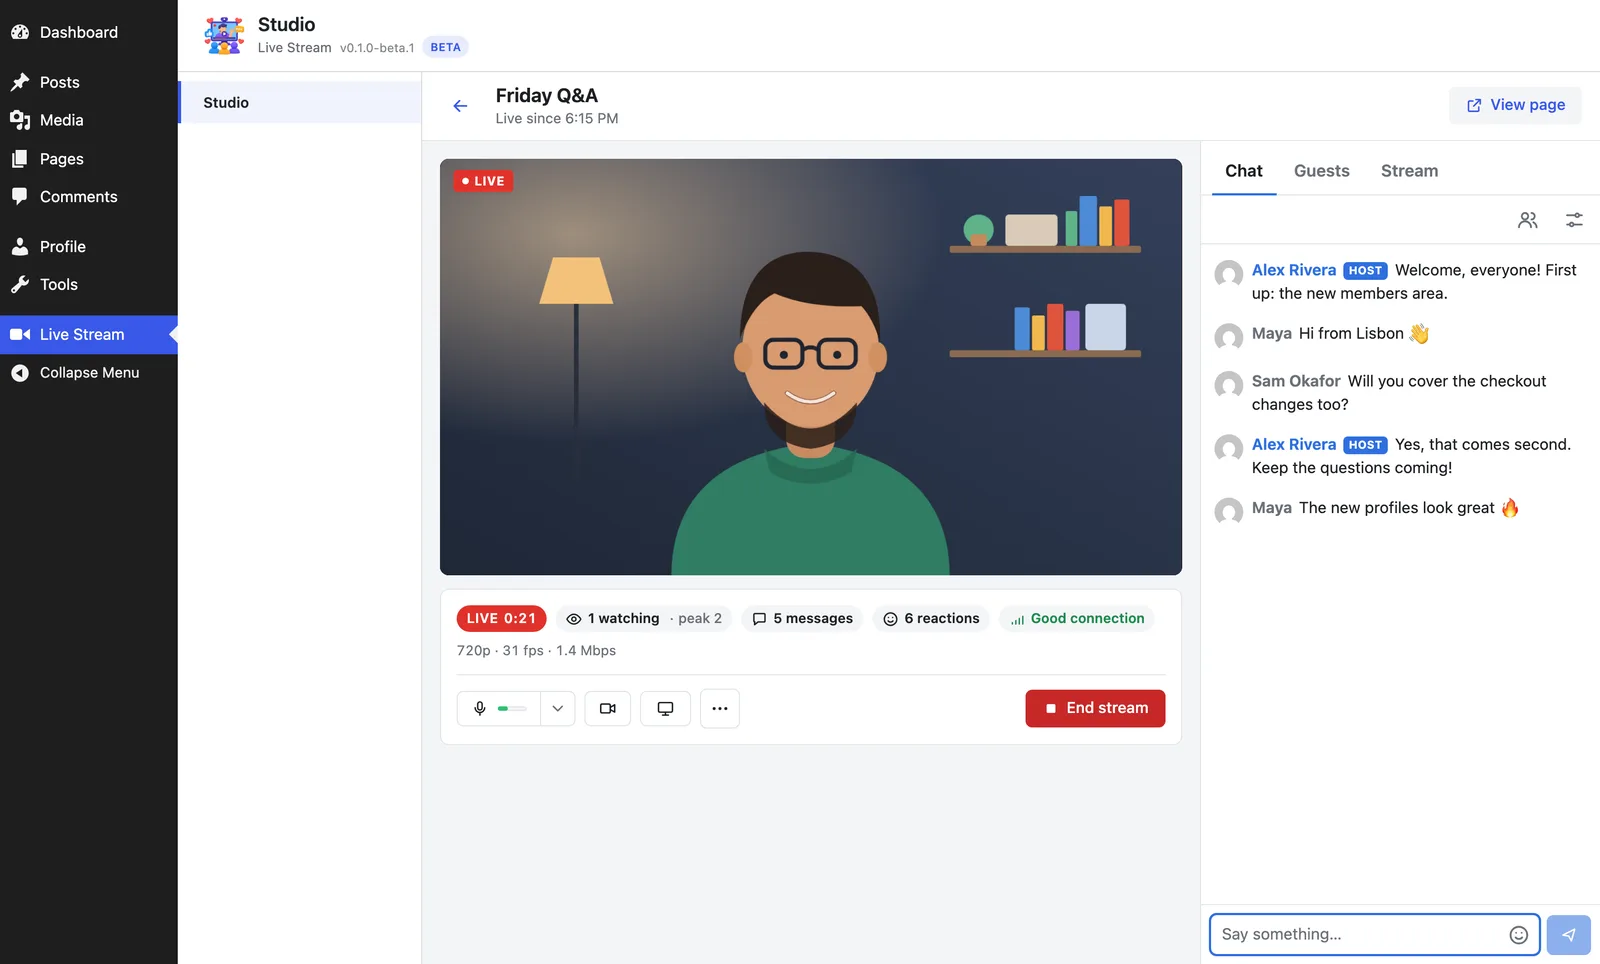Click 'Live since 6:15 PM' text
The width and height of the screenshot is (1600, 964).
click(557, 119)
